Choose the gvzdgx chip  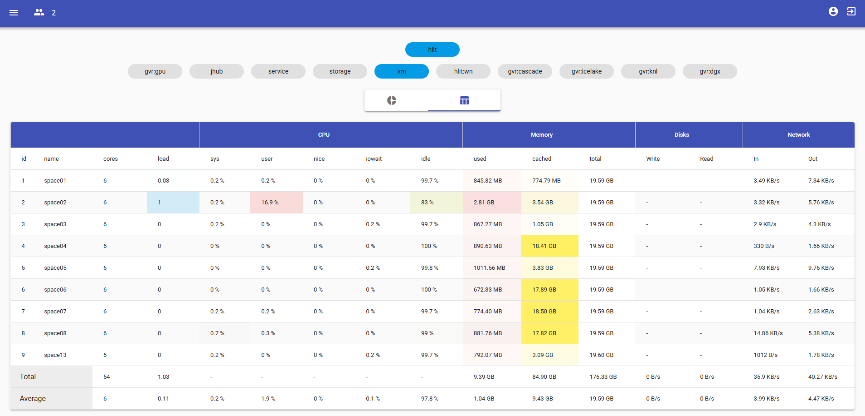click(710, 71)
